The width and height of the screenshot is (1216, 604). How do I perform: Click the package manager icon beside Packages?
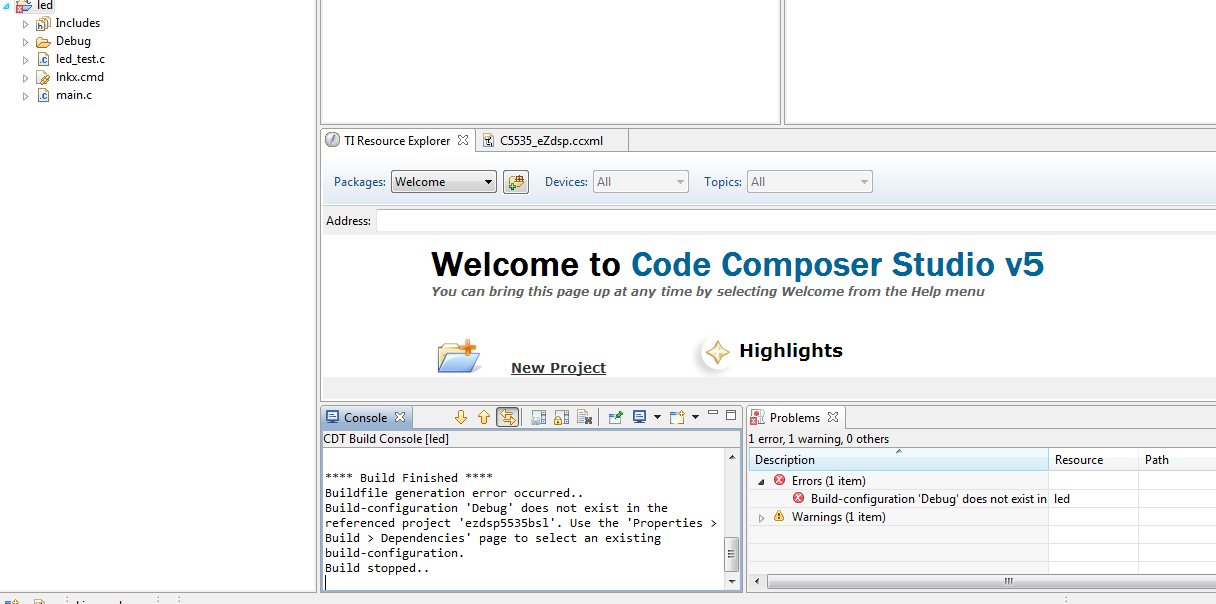[516, 182]
